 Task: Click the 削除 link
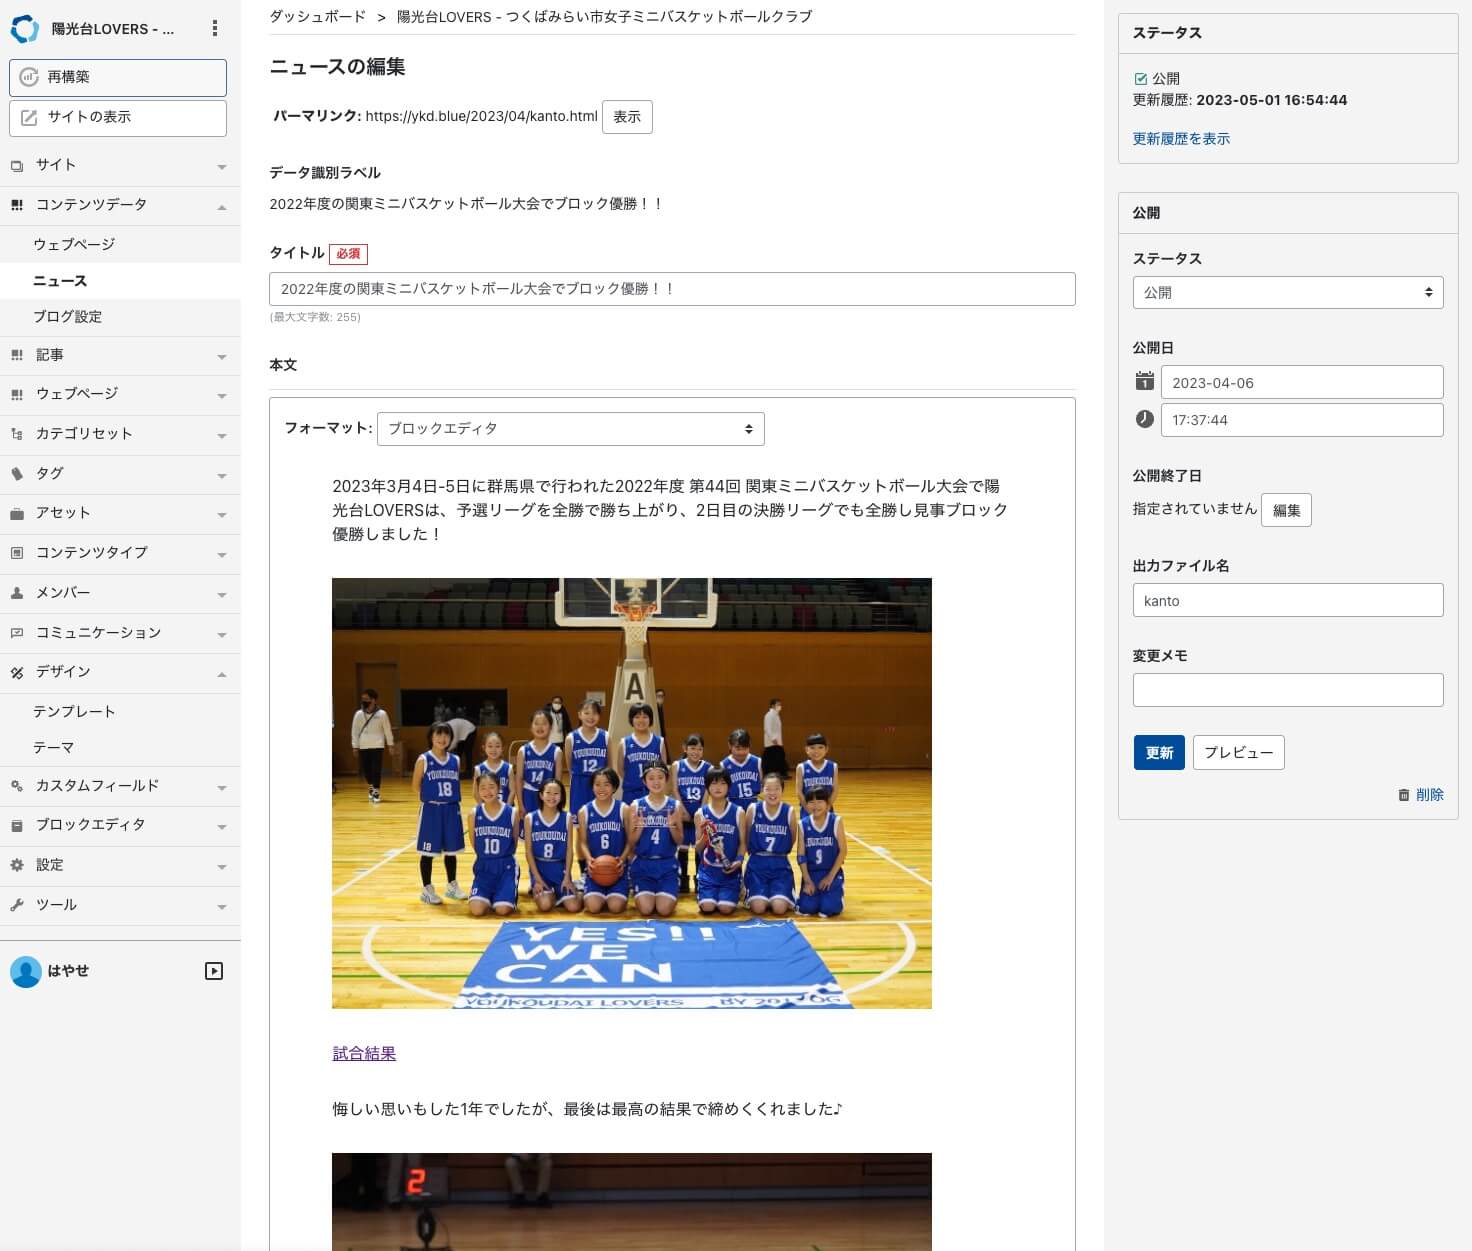coord(1430,795)
